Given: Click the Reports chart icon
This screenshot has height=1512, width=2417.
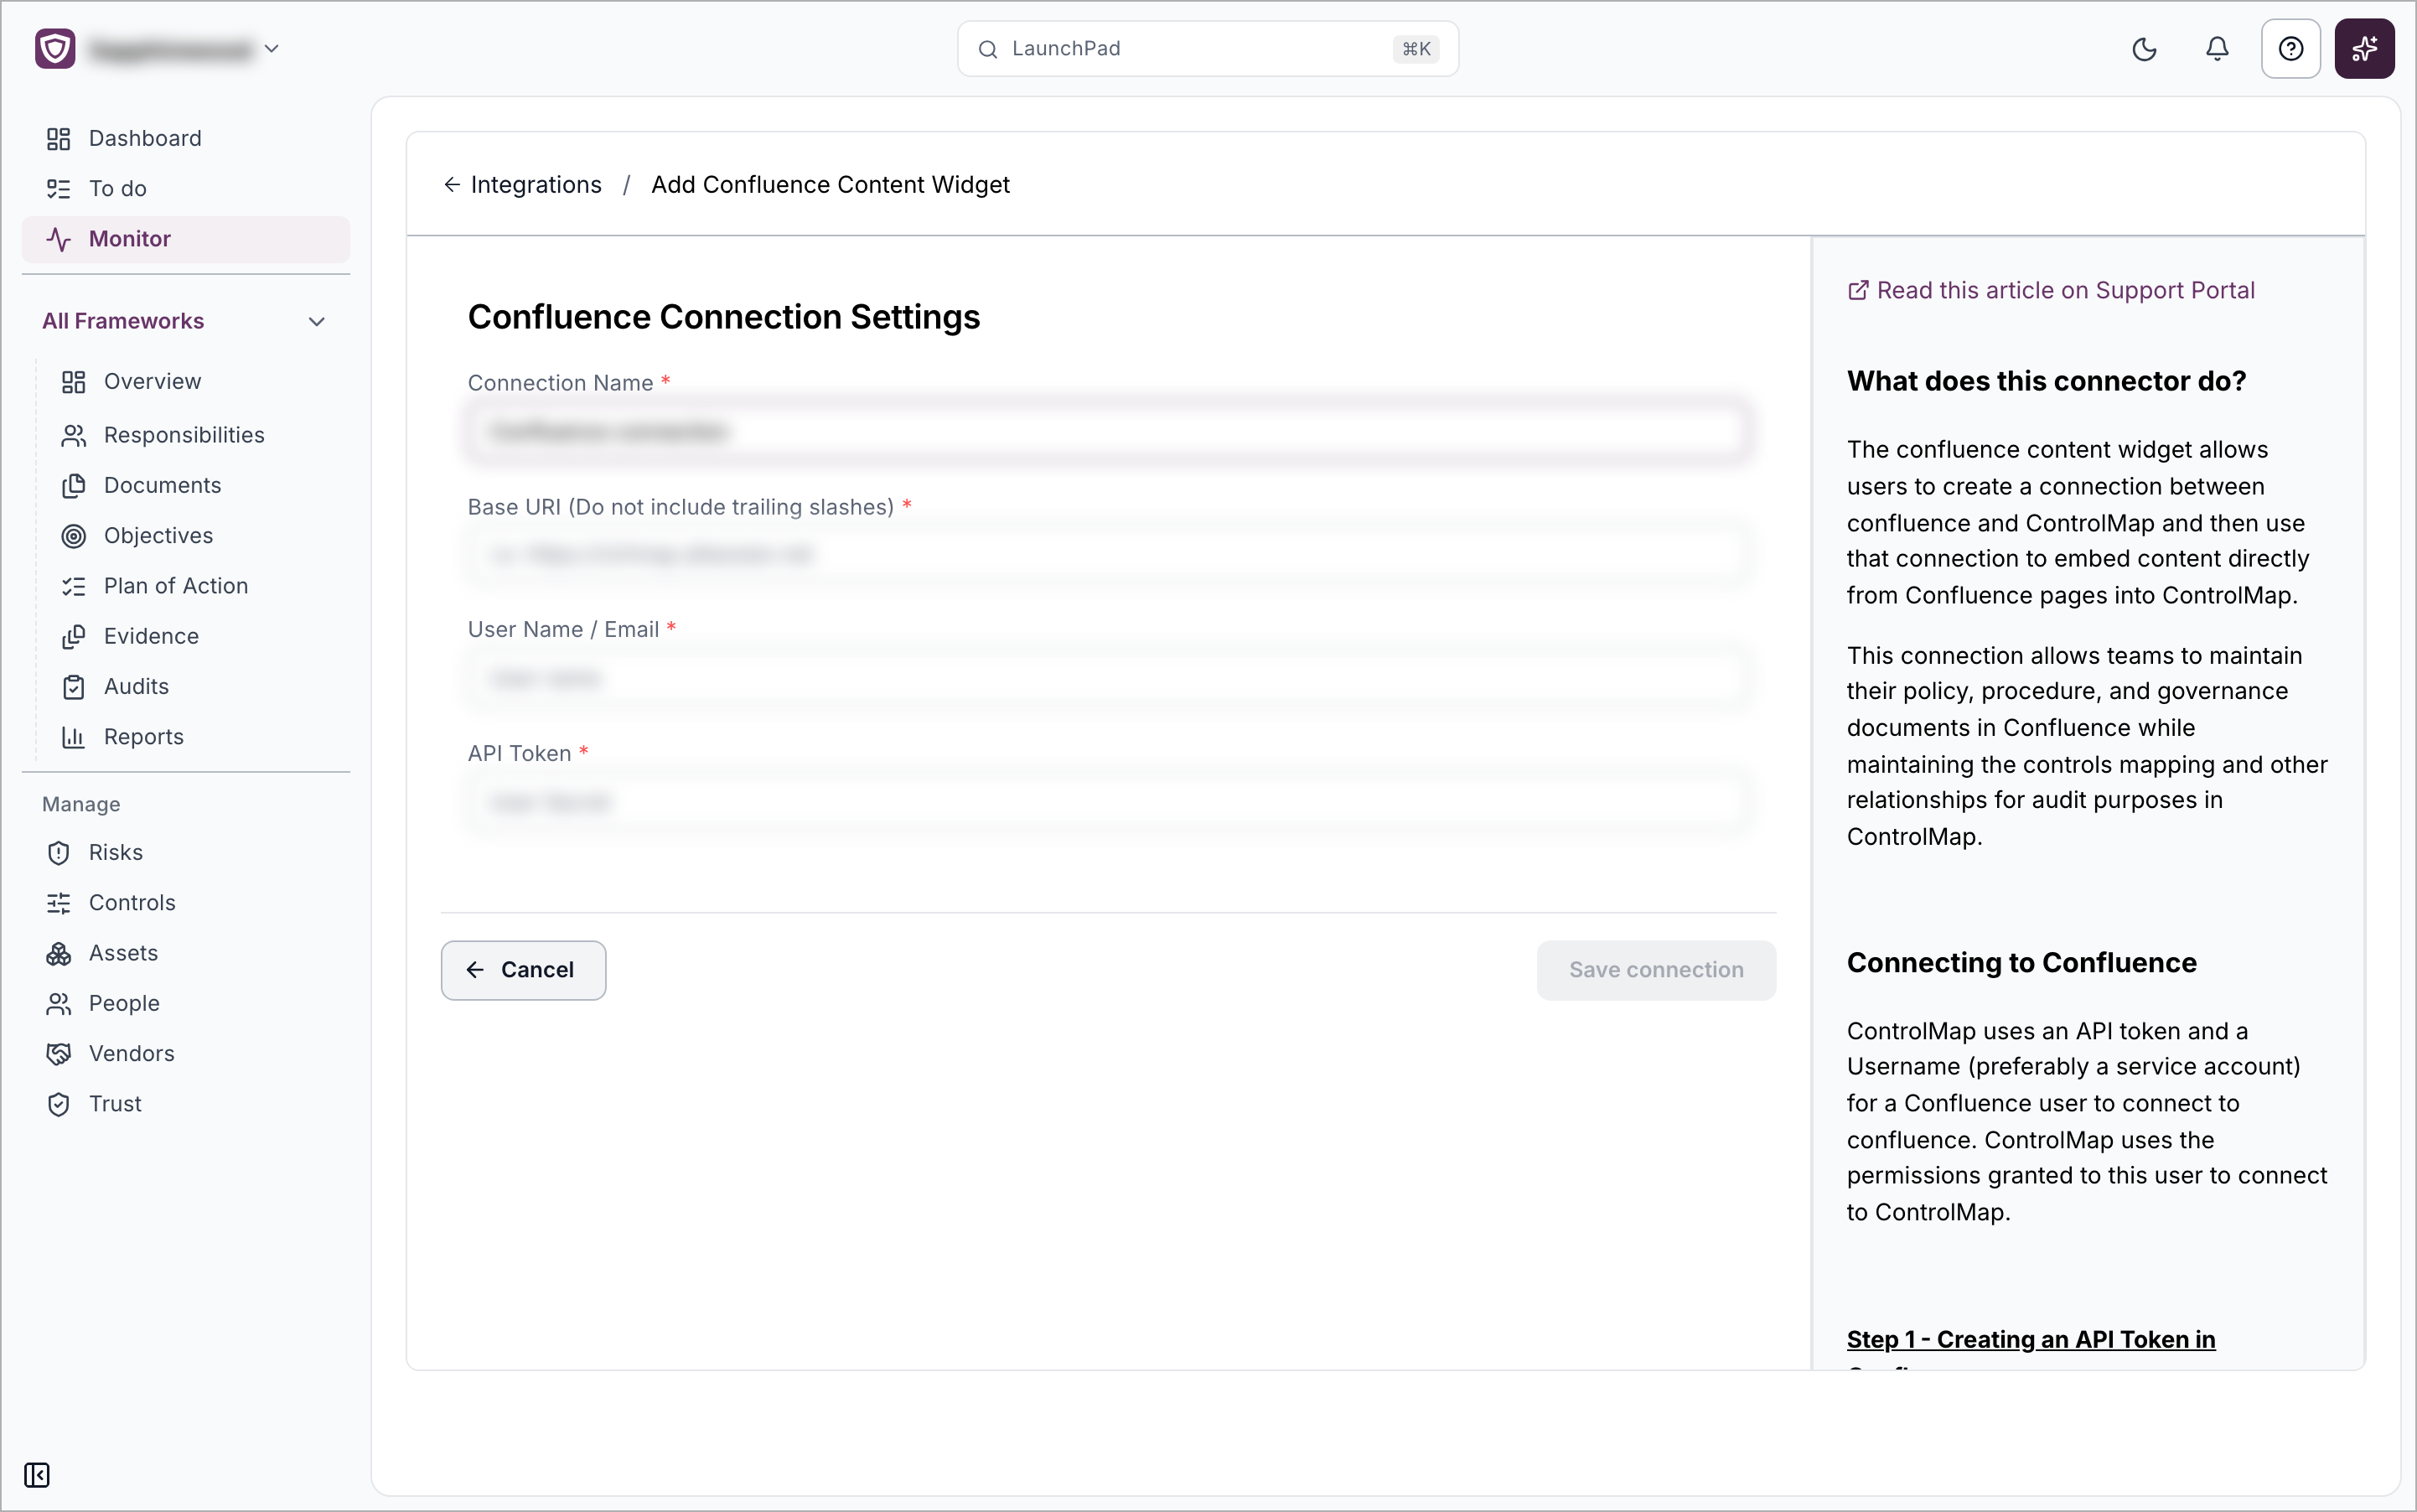Looking at the screenshot, I should (73, 737).
